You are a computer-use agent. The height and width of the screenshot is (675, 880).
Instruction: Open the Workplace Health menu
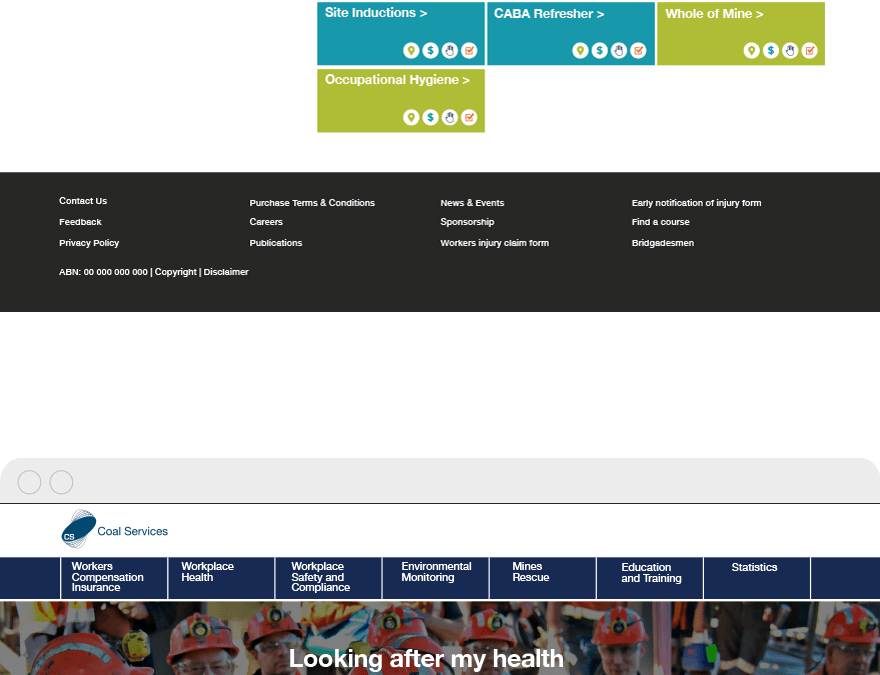(x=221, y=578)
